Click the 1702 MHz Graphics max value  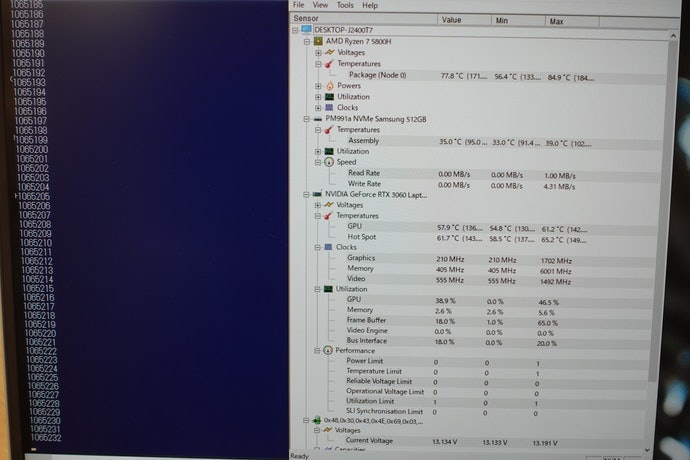(556, 261)
